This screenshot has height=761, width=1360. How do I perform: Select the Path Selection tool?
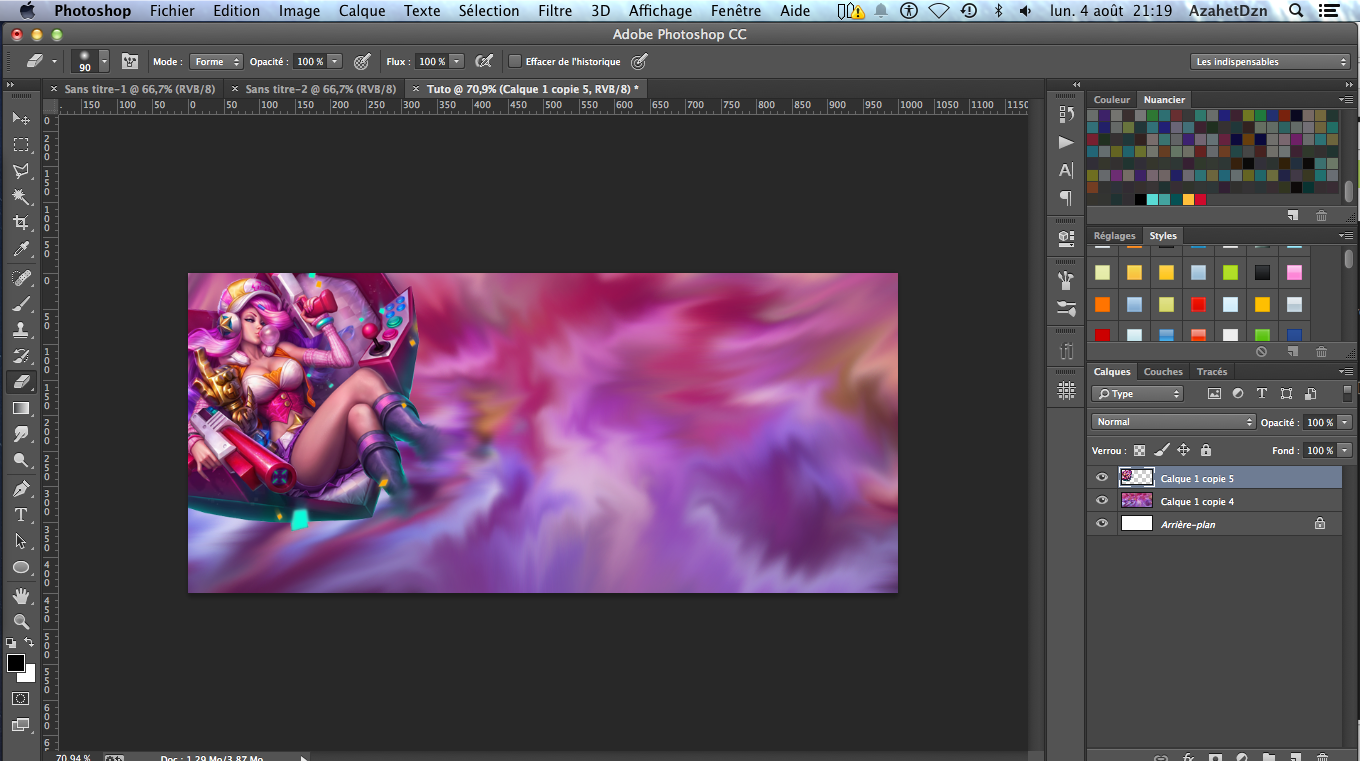coord(20,541)
